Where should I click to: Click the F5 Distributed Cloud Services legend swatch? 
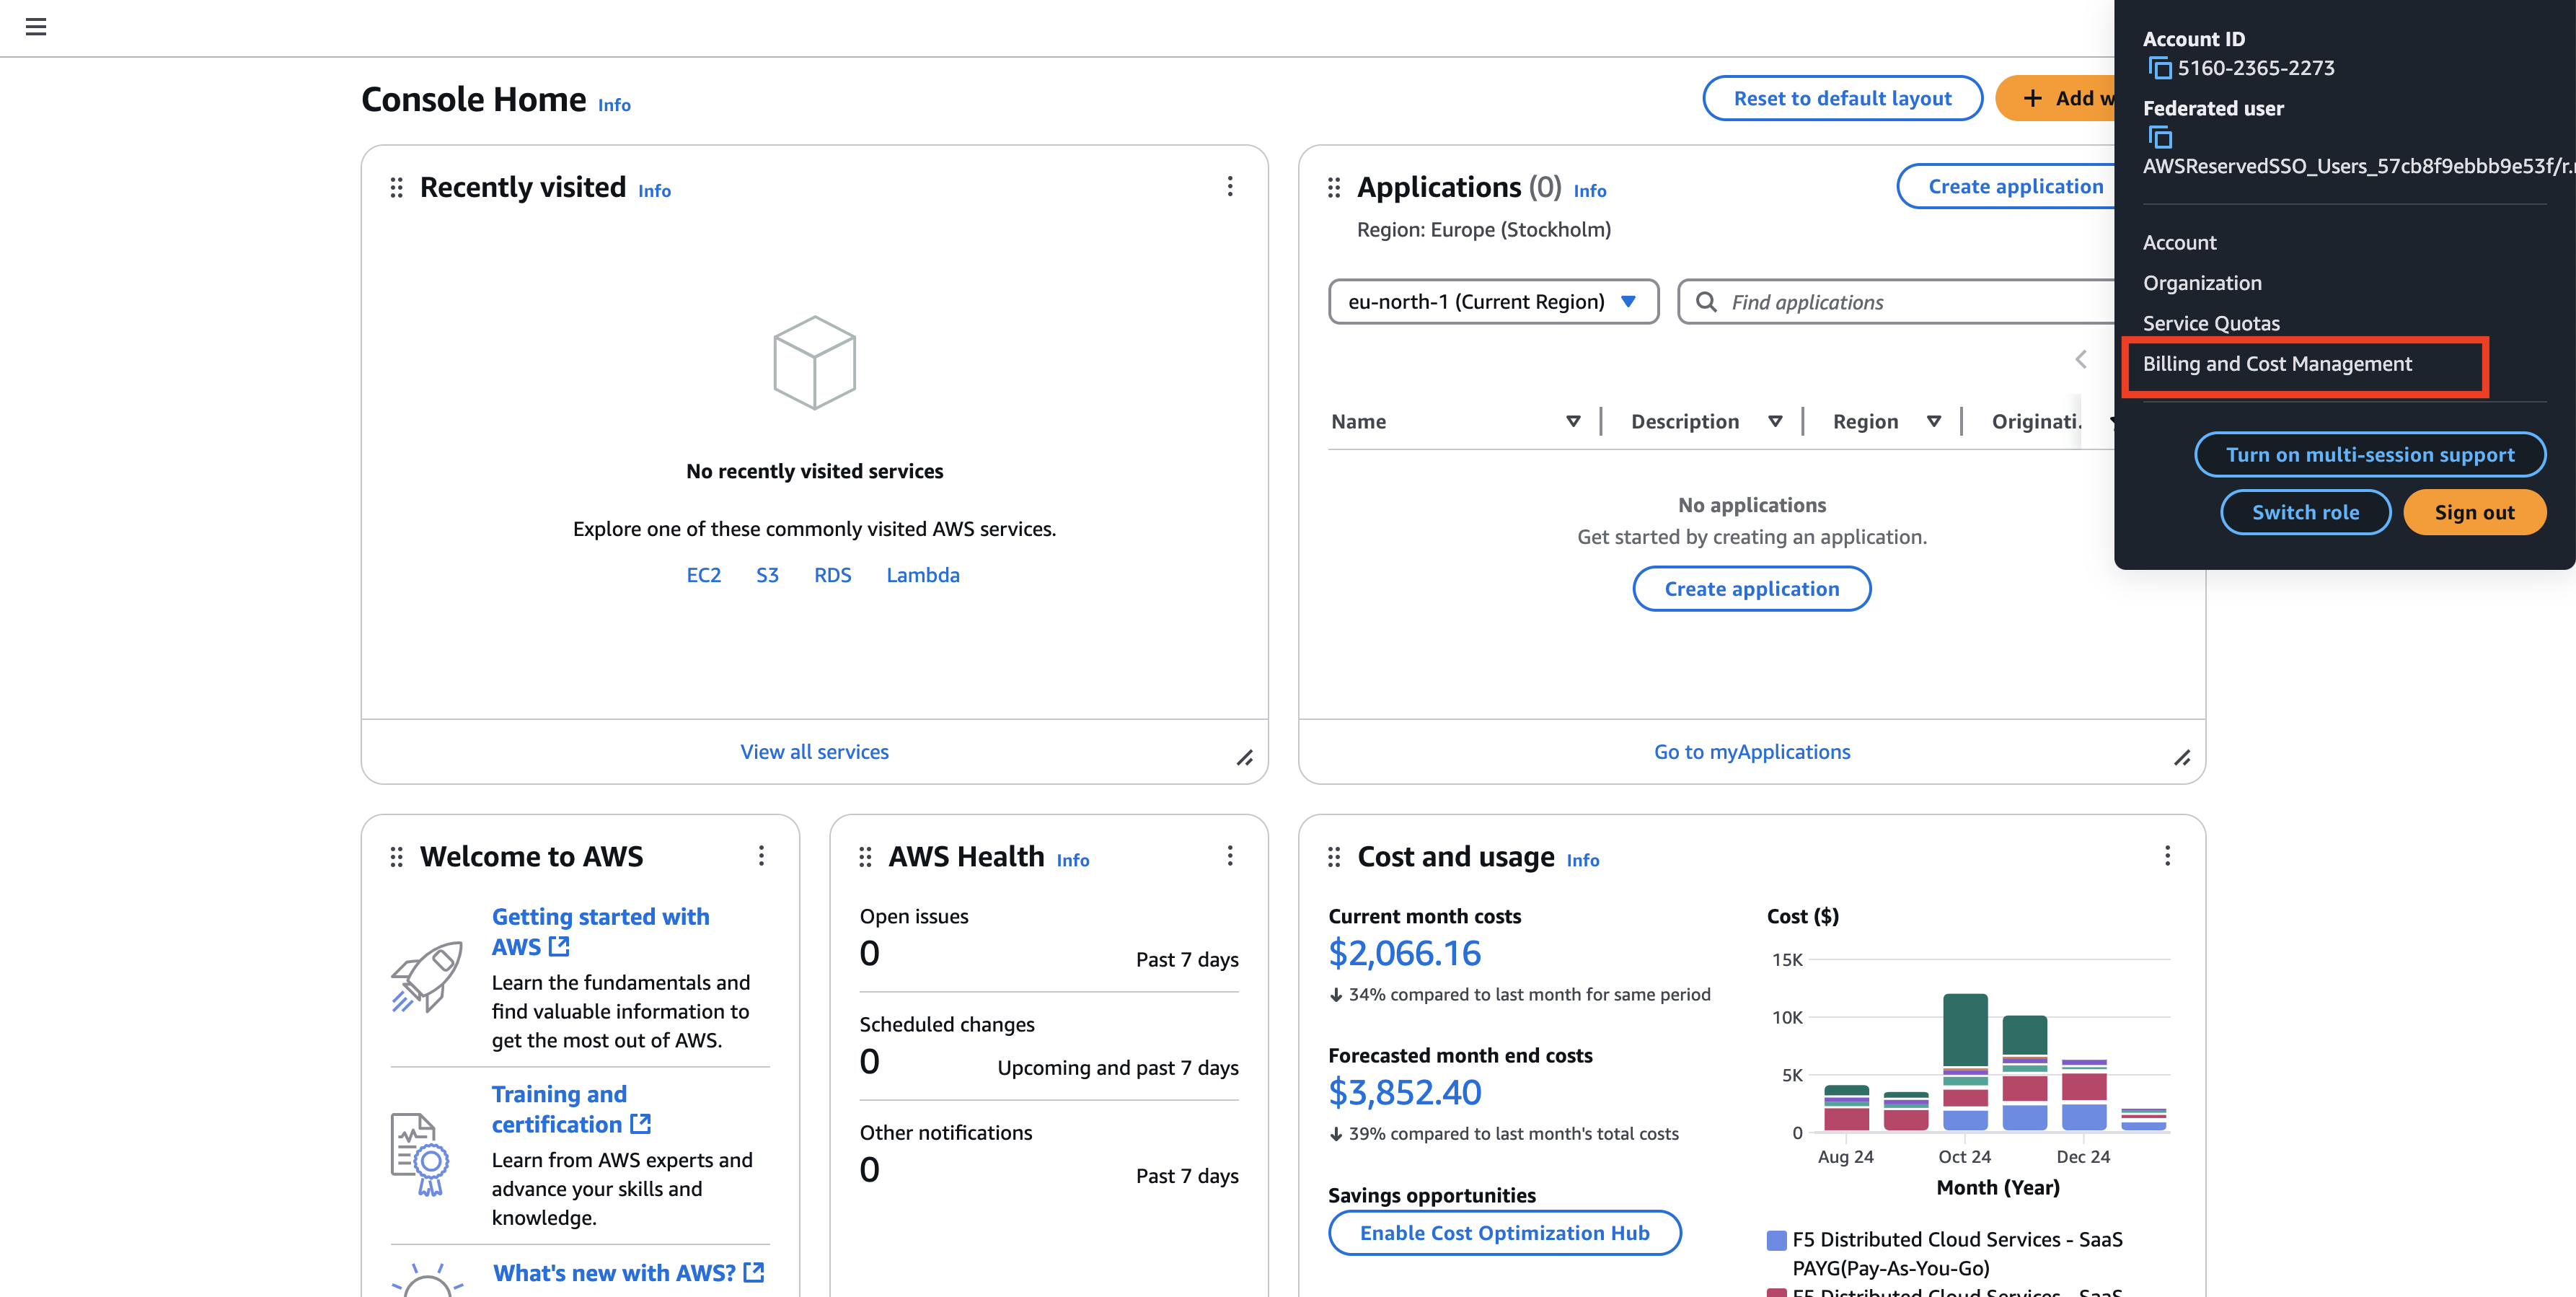tap(1777, 1239)
